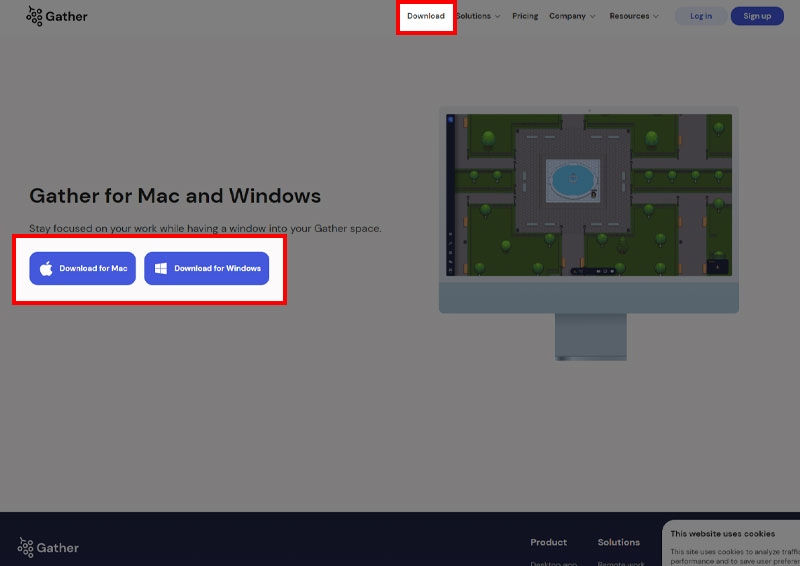The height and width of the screenshot is (566, 800).
Task: Expand the Solutions dropdown in the header
Action: [x=478, y=16]
